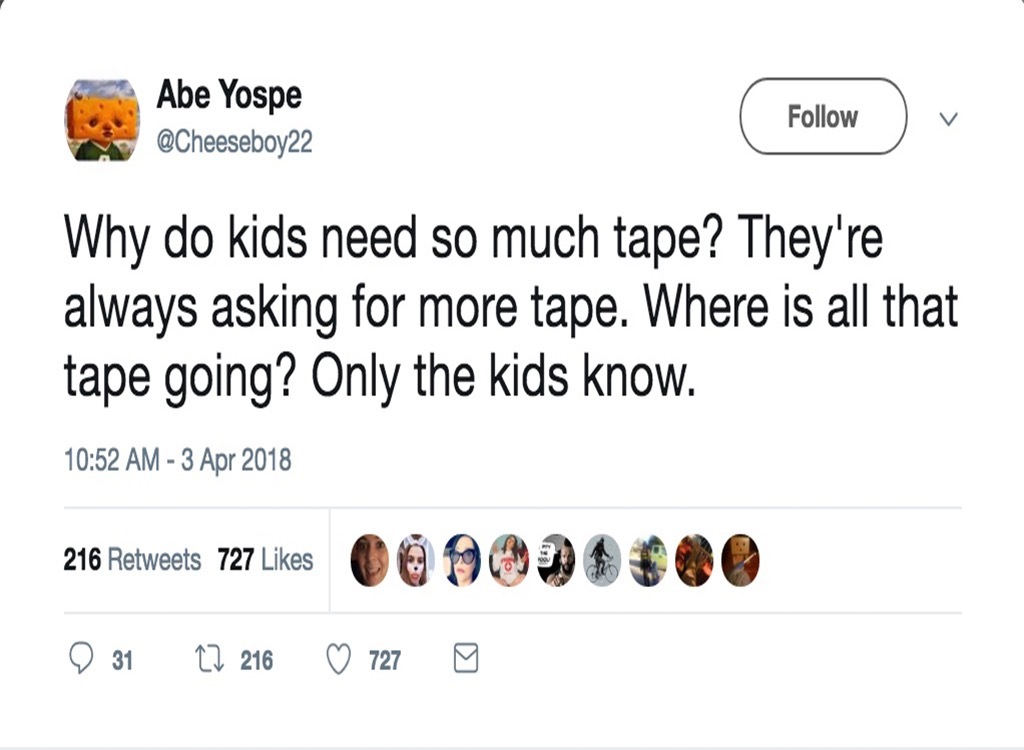Screen dimensions: 1024x750
Task: Click the cyclist avatar in the likers row
Action: (601, 560)
